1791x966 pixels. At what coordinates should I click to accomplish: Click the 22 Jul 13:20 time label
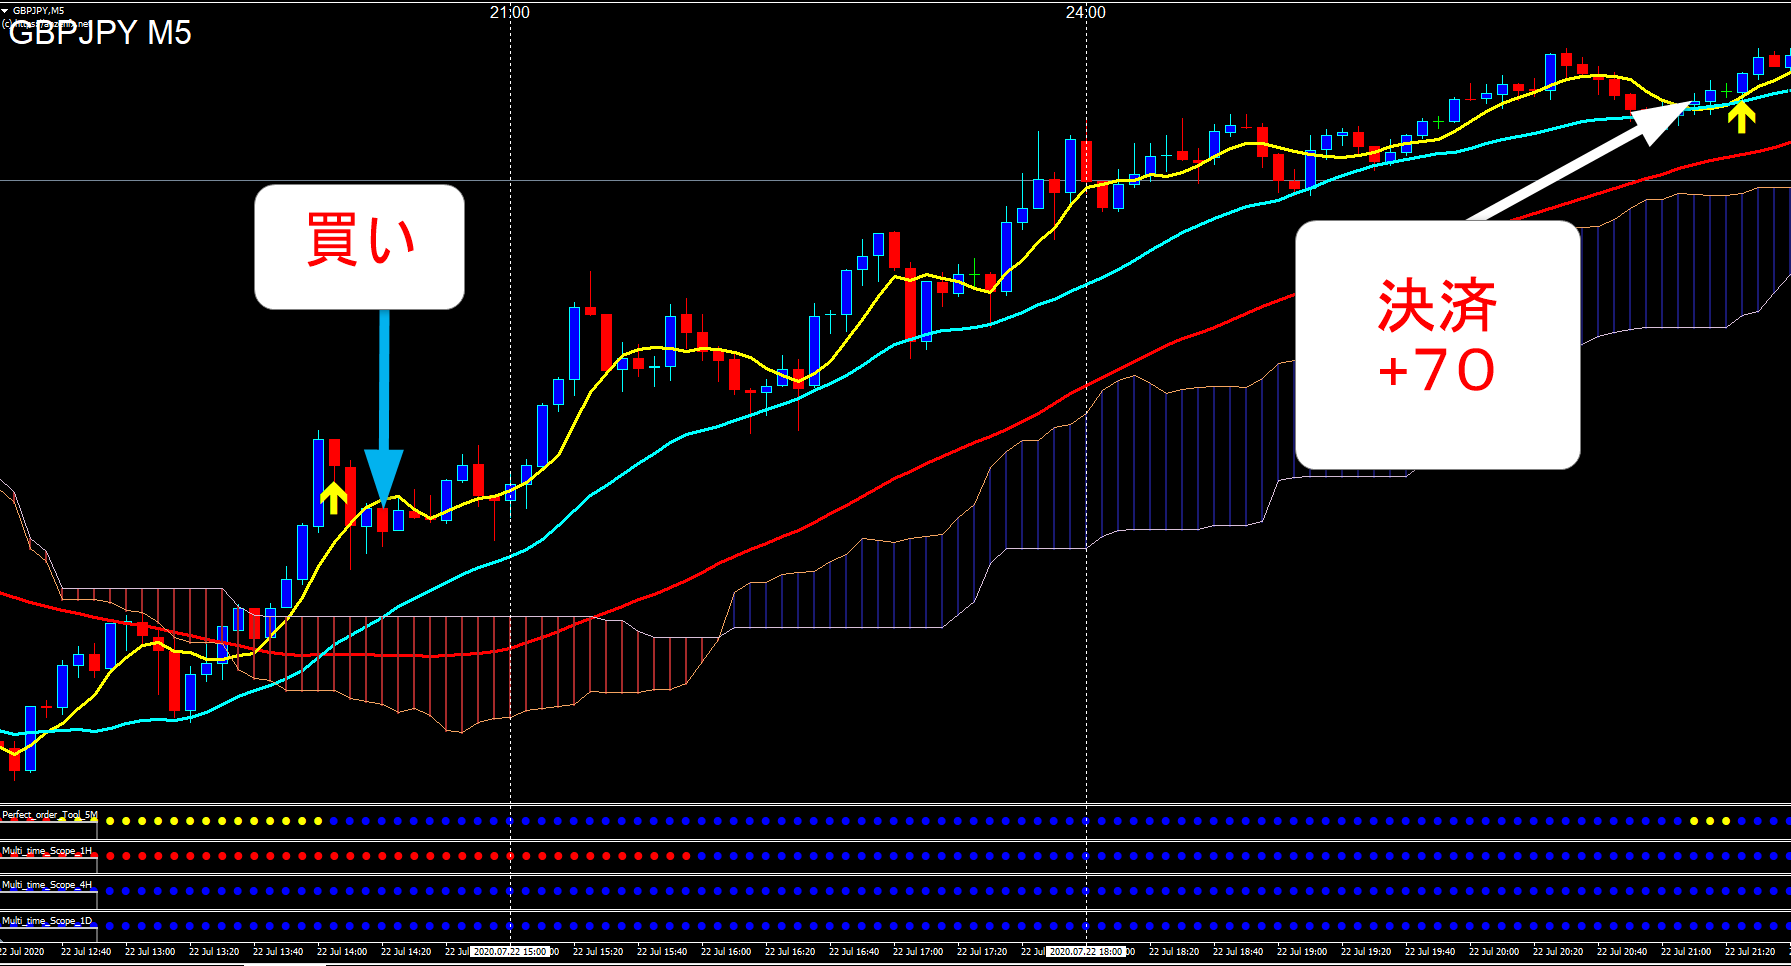point(214,952)
